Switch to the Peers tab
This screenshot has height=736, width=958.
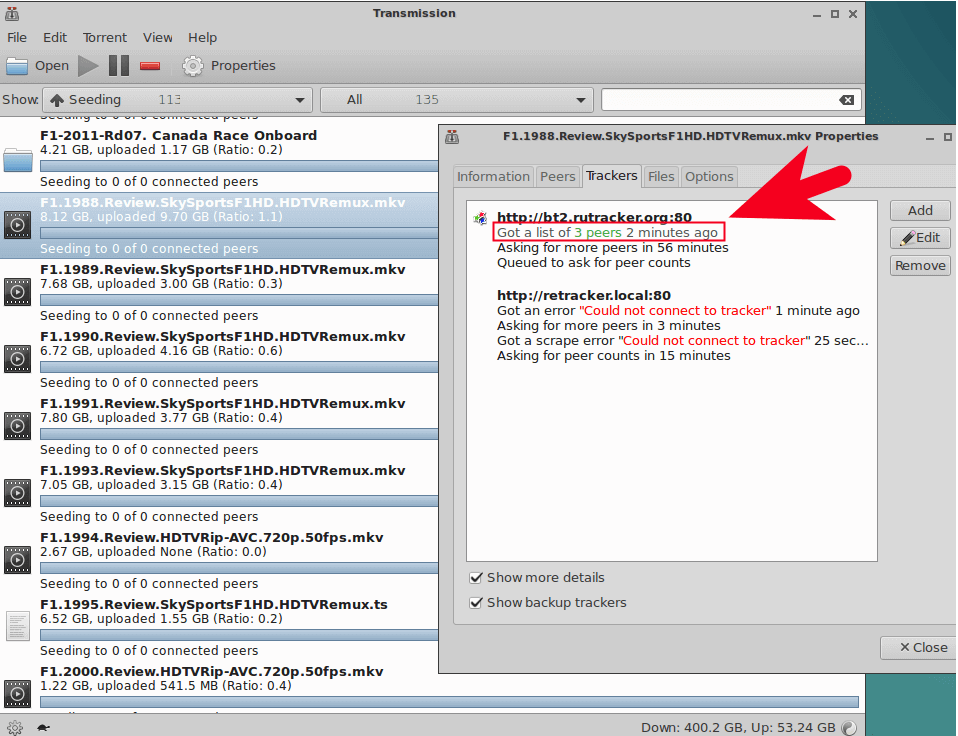tap(558, 177)
